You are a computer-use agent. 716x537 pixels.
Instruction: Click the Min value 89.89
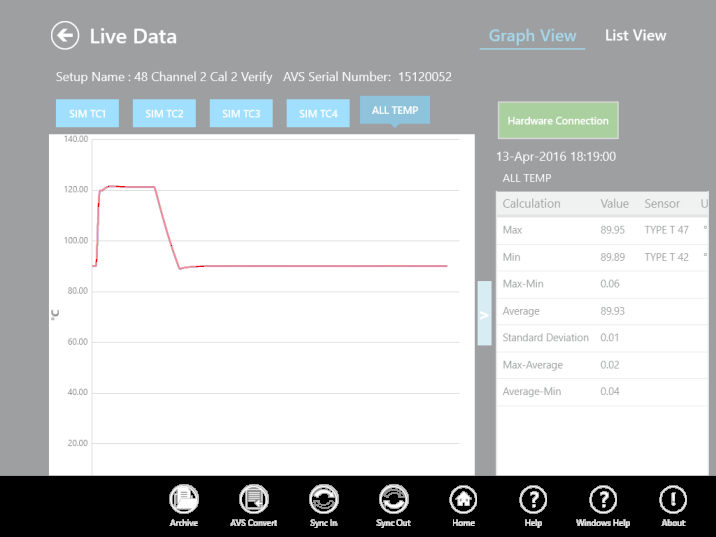(612, 257)
